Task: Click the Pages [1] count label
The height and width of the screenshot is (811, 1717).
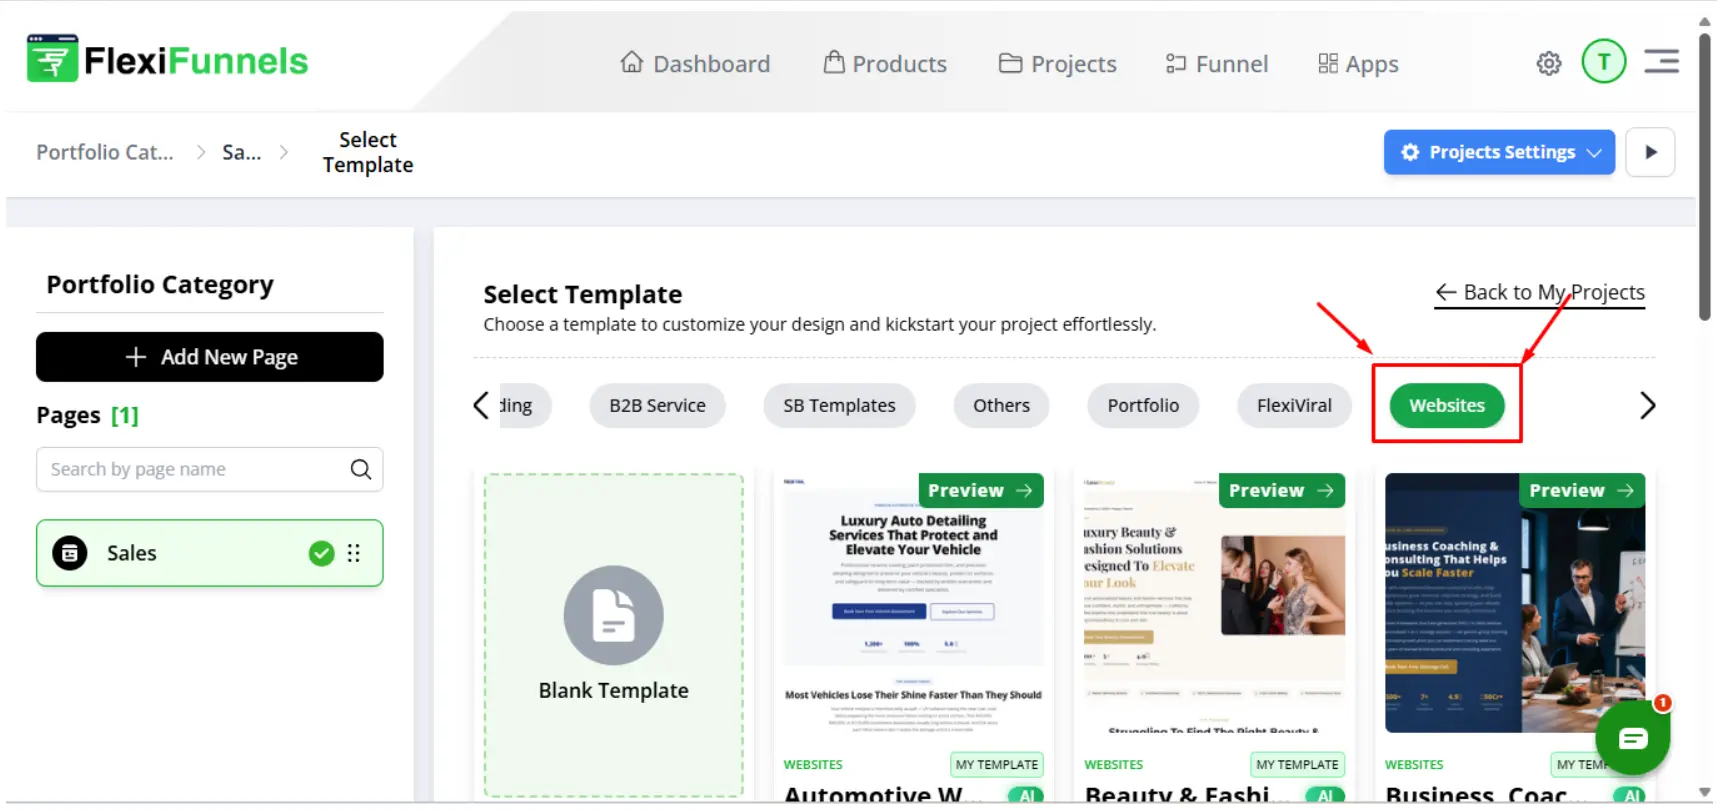Action: click(x=88, y=415)
